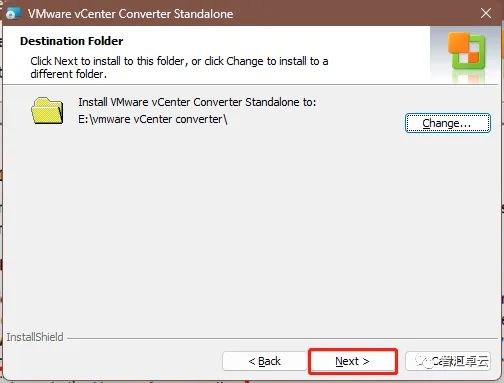
Task: Click the InstallShield label
Action: (35, 337)
